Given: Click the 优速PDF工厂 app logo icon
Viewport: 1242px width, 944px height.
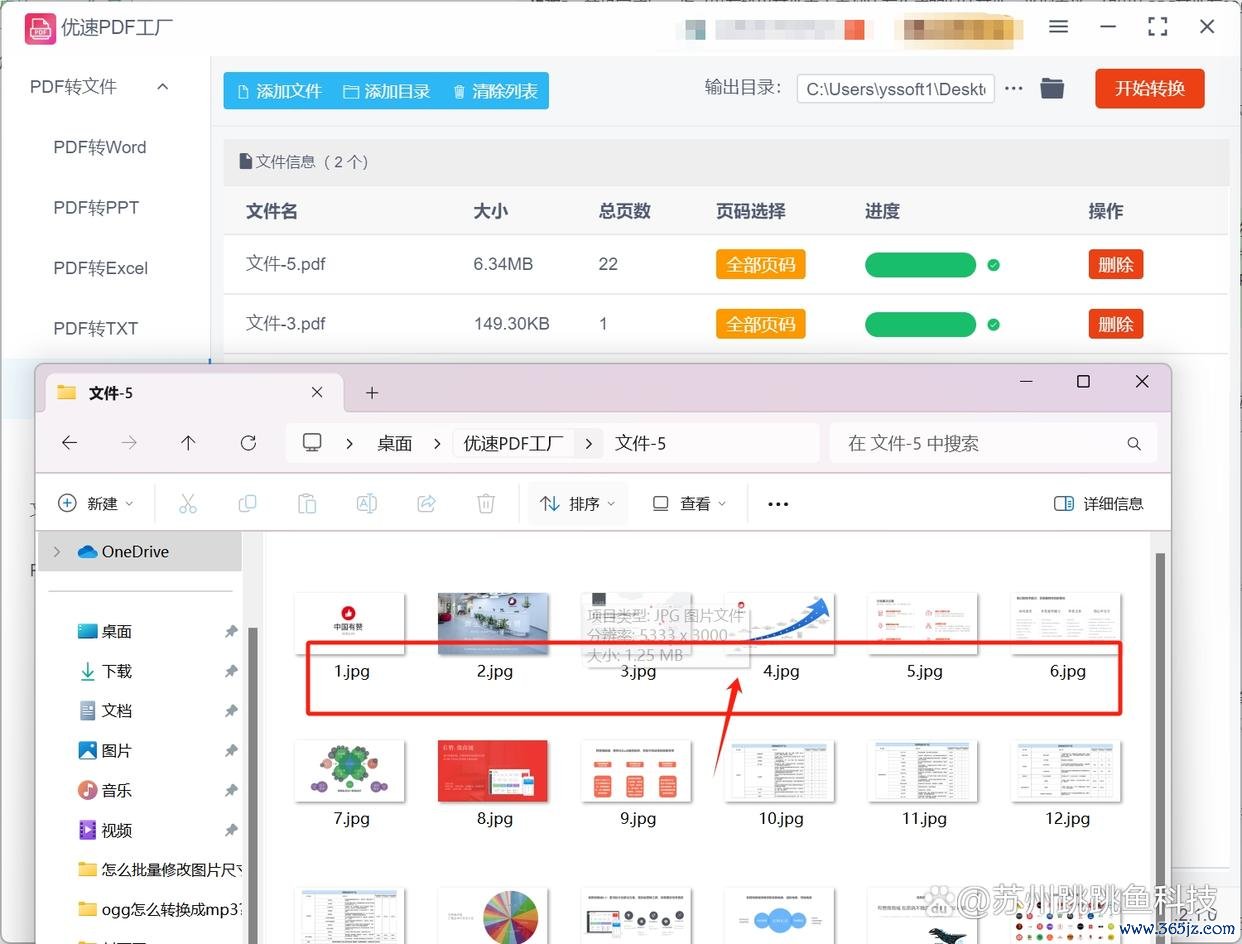Looking at the screenshot, I should pyautogui.click(x=39, y=28).
